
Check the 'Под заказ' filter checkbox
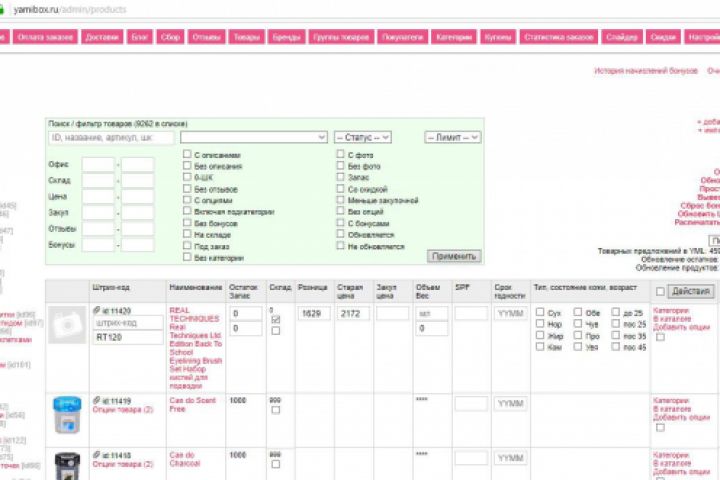187,246
